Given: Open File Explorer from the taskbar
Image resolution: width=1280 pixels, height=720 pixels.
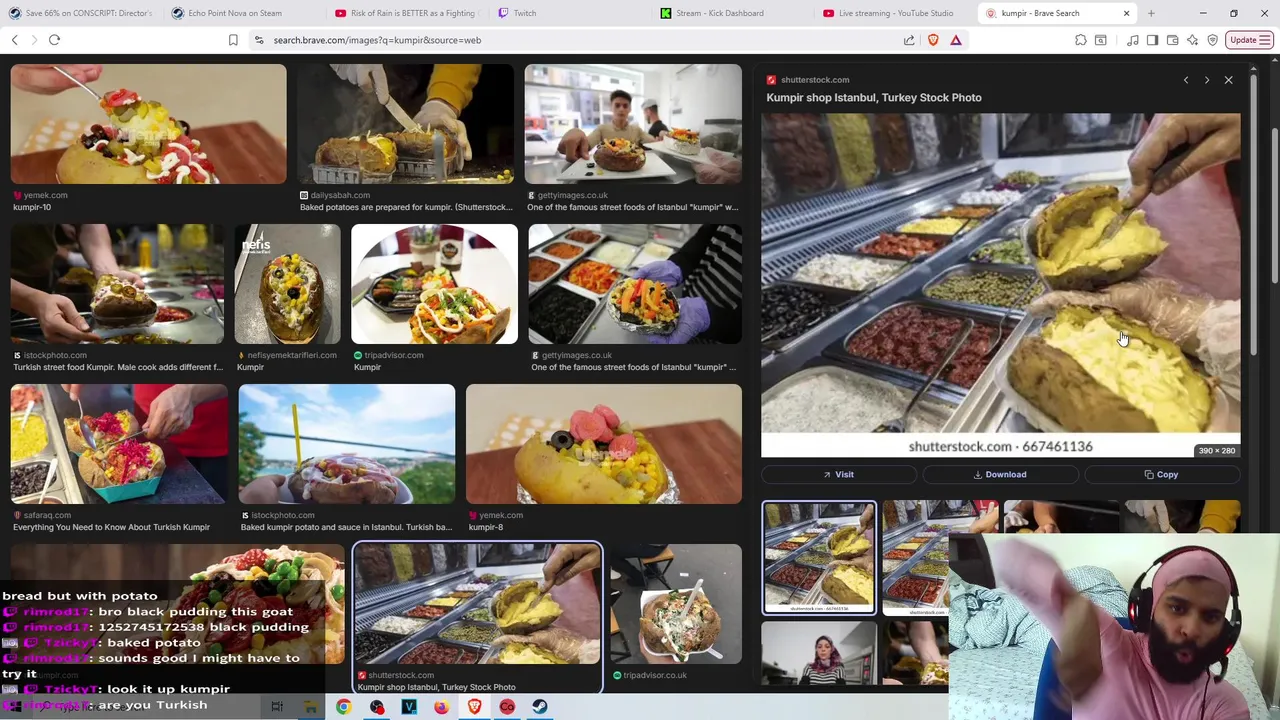Looking at the screenshot, I should pyautogui.click(x=311, y=707).
